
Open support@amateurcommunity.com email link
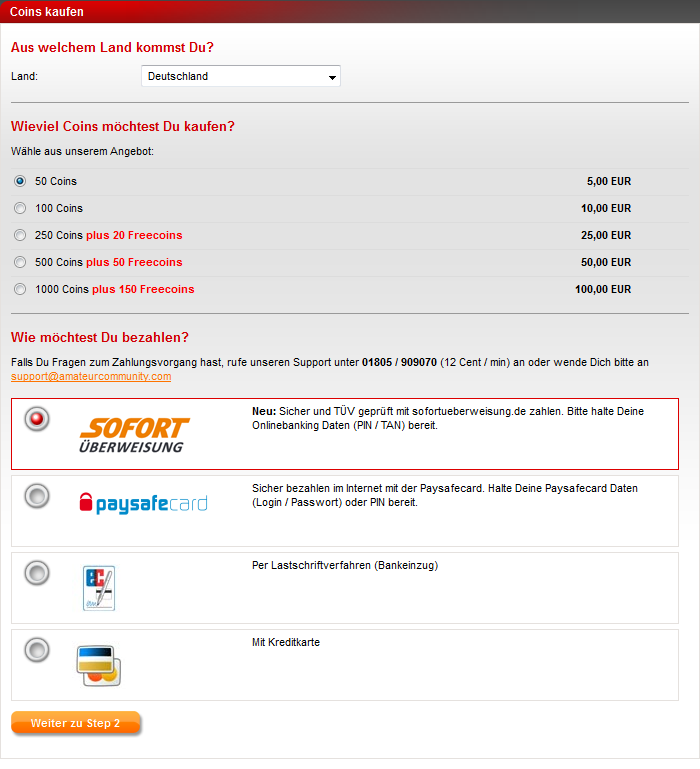pyautogui.click(x=91, y=377)
